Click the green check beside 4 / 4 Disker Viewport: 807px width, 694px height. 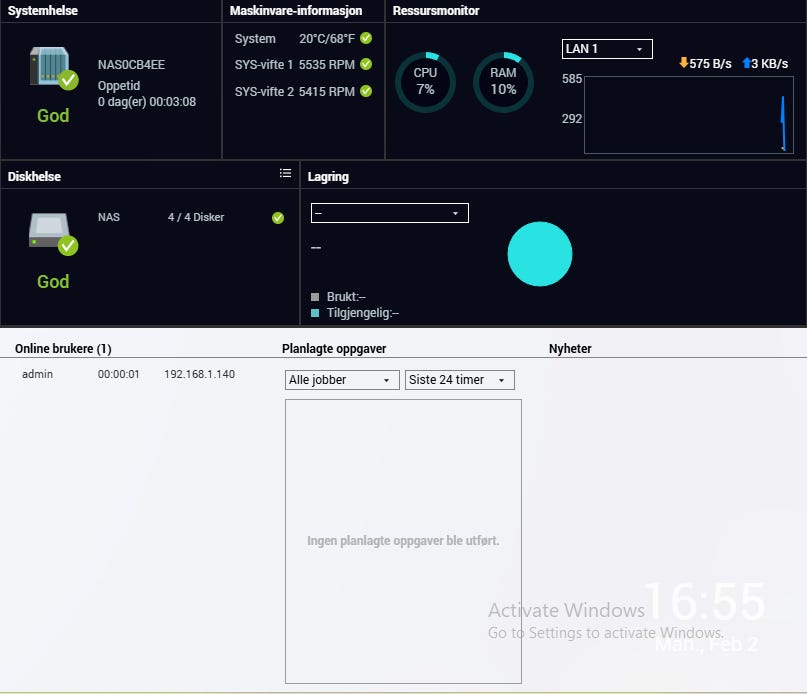278,218
